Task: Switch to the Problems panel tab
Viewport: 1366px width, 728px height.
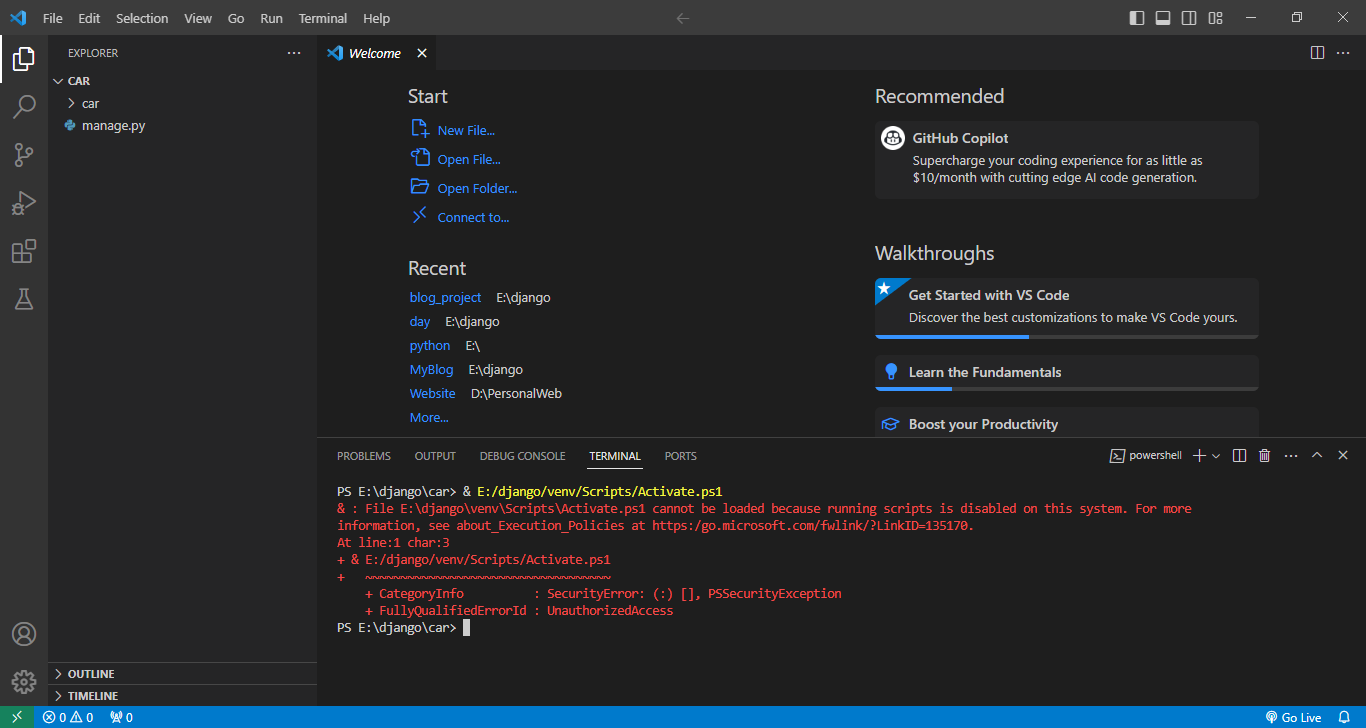Action: [364, 456]
